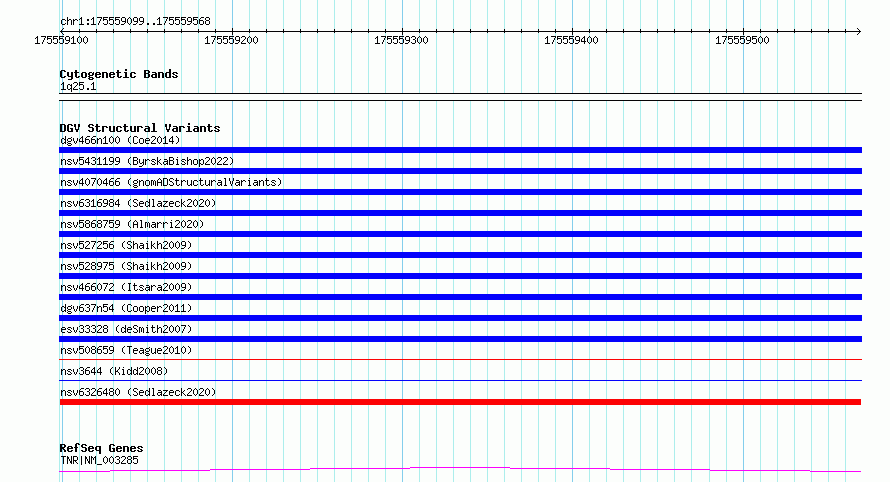Select the 1q25.1 band label

(x=78, y=86)
